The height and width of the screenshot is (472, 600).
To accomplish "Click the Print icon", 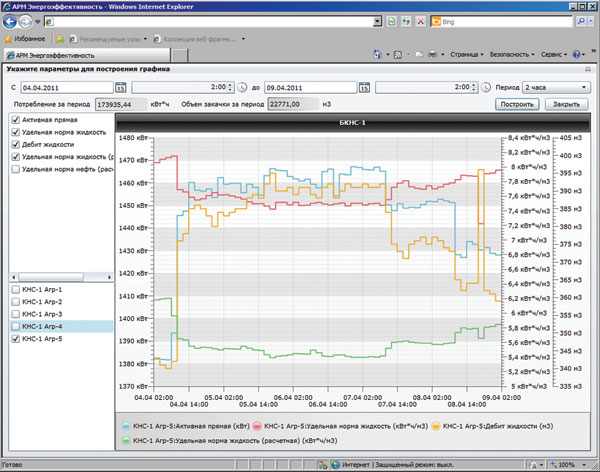I will 432,55.
